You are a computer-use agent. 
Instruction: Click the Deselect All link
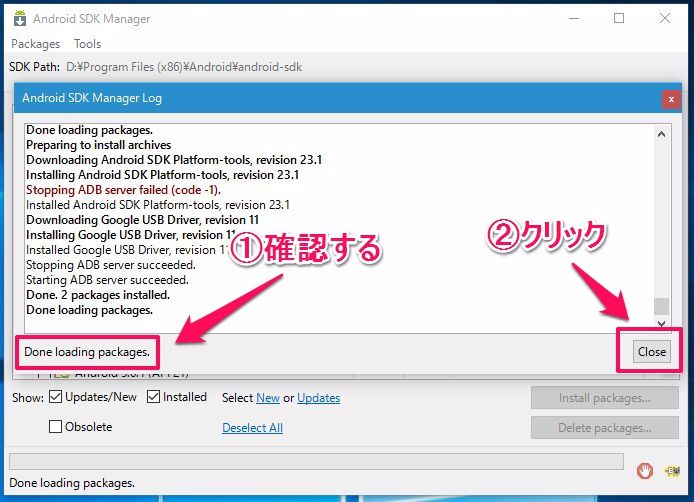252,428
